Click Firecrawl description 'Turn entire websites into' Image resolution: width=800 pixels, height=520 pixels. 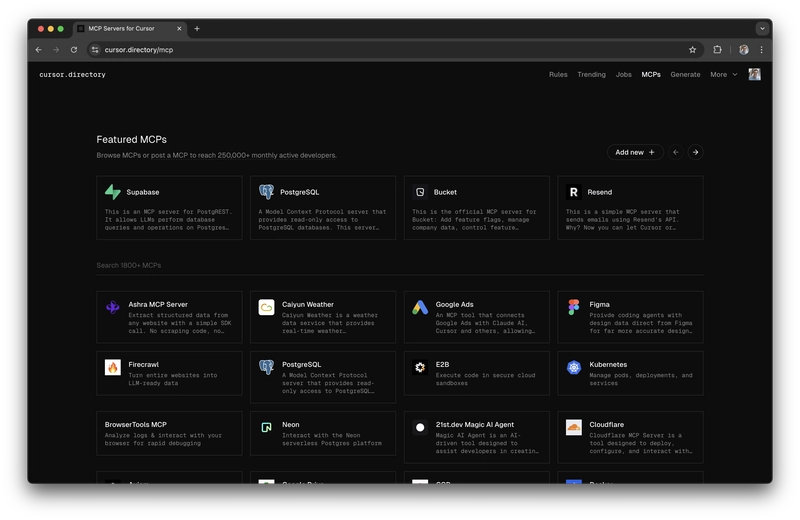(x=173, y=375)
